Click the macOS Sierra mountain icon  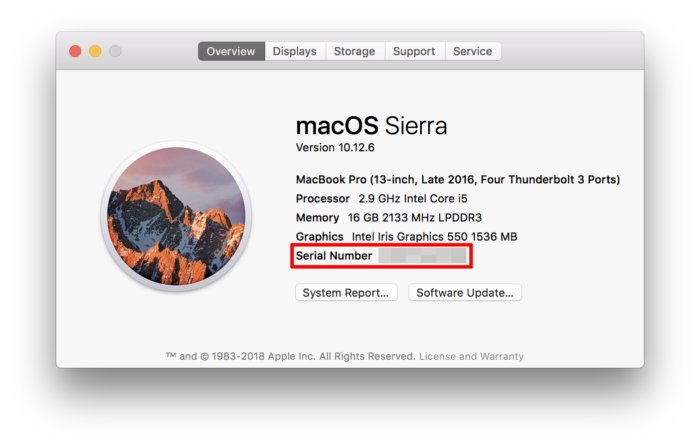(176, 216)
